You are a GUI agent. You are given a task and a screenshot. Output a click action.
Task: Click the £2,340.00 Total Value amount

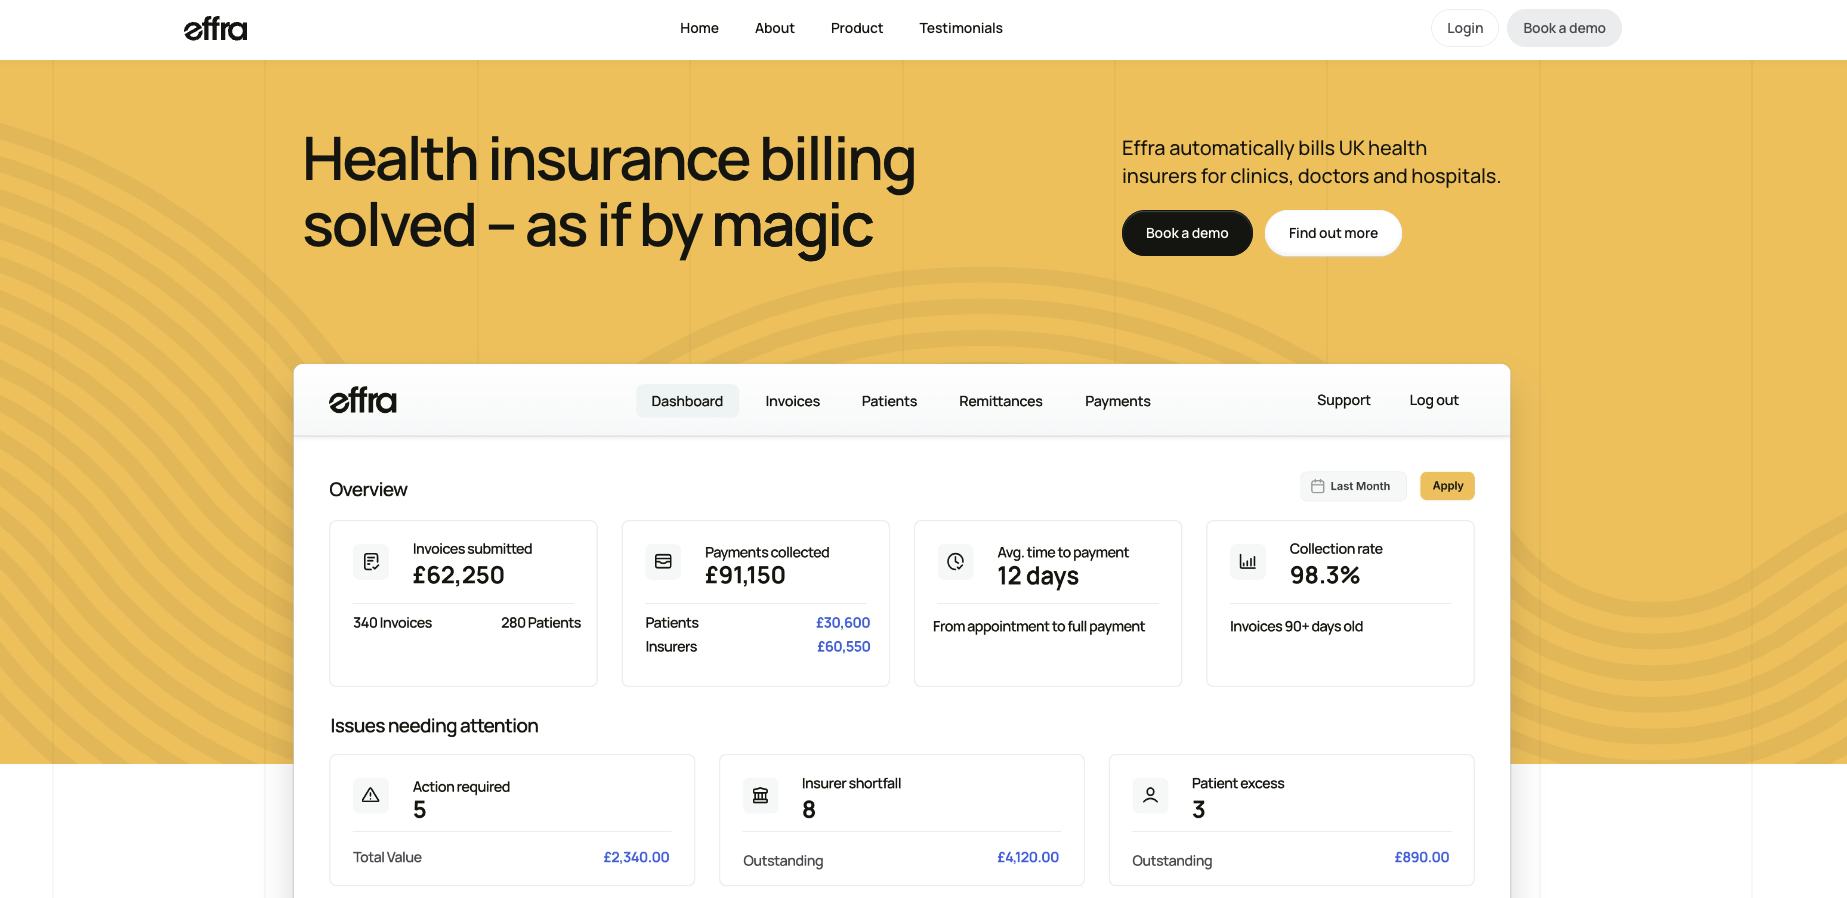tap(636, 857)
